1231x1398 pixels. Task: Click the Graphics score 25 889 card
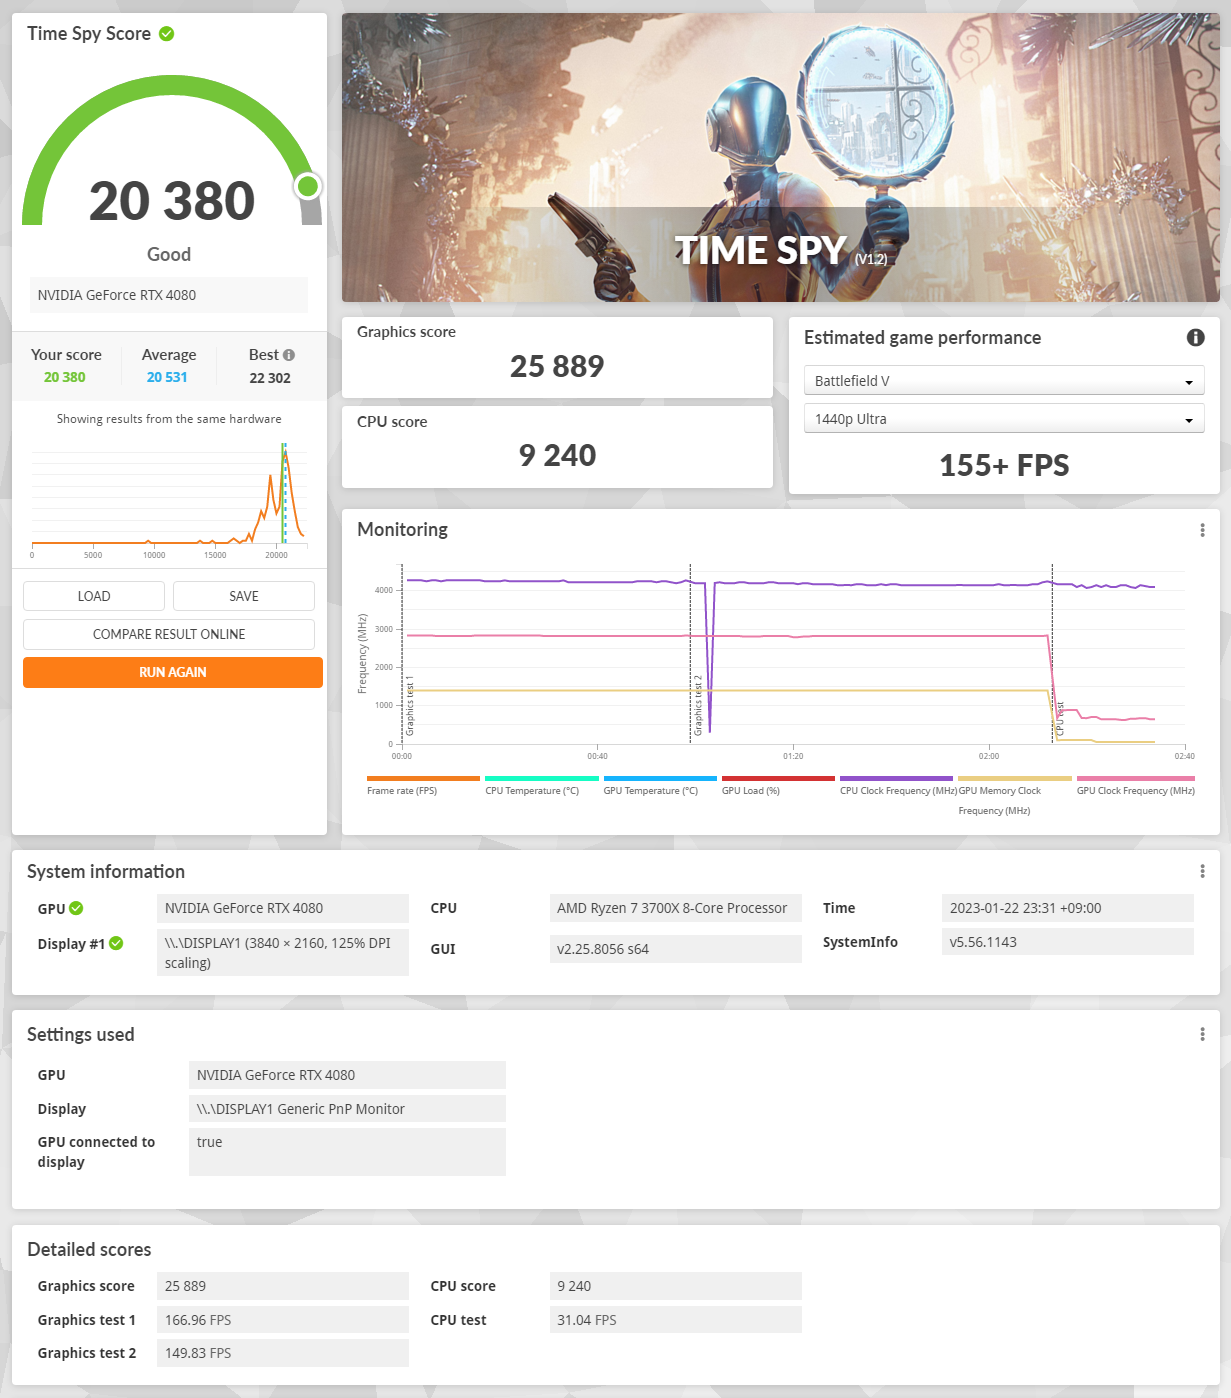(x=557, y=357)
